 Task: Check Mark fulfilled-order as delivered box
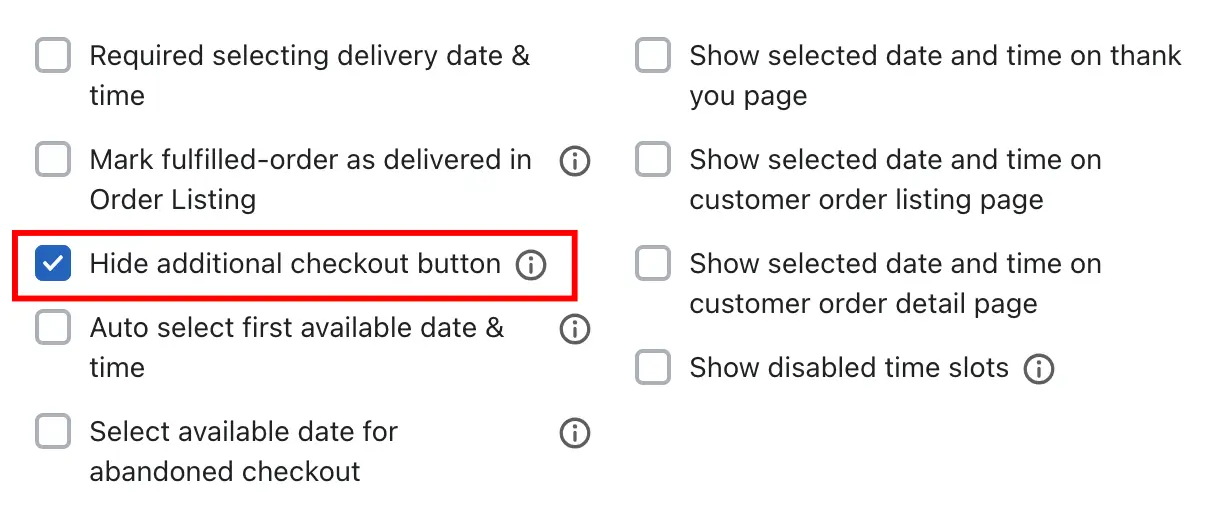tap(53, 159)
